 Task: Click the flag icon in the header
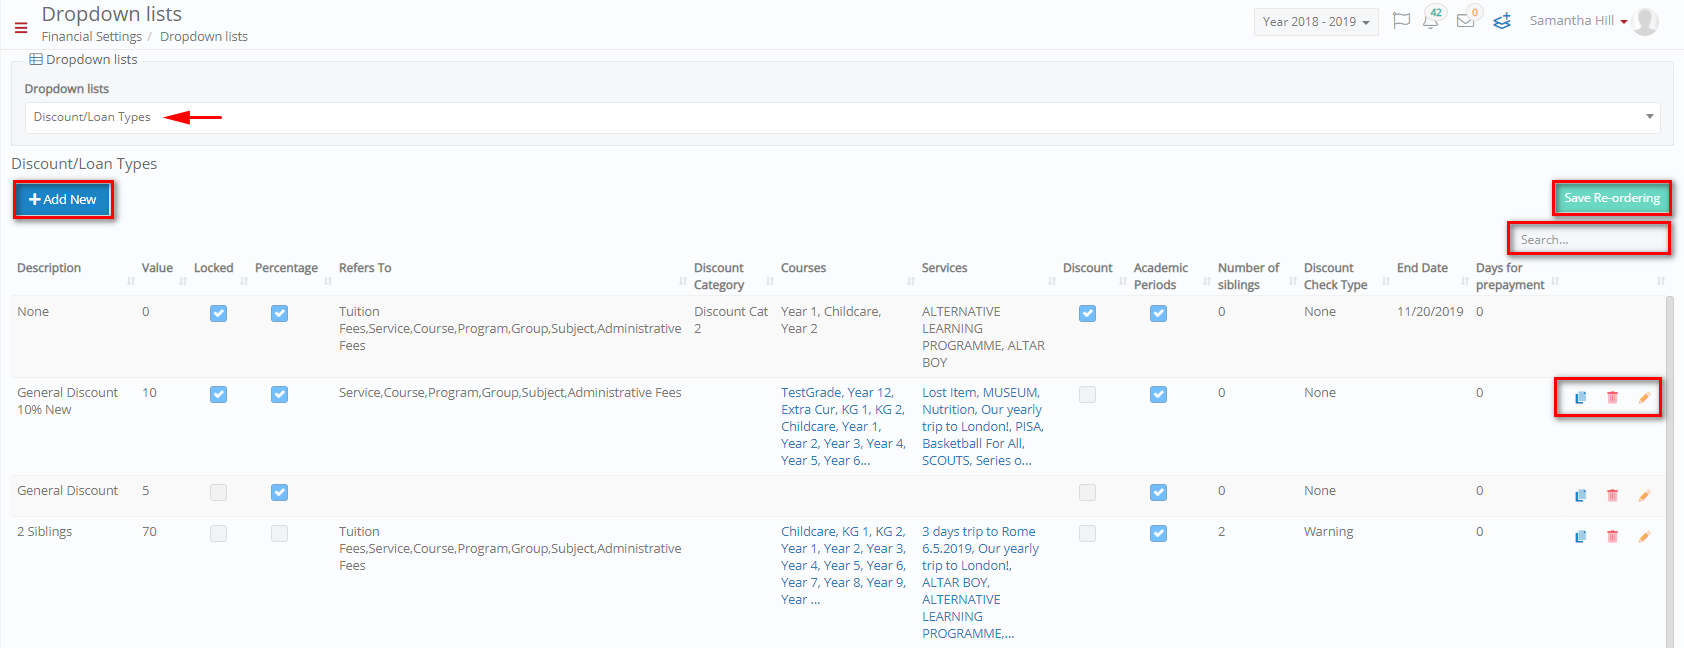[1401, 21]
